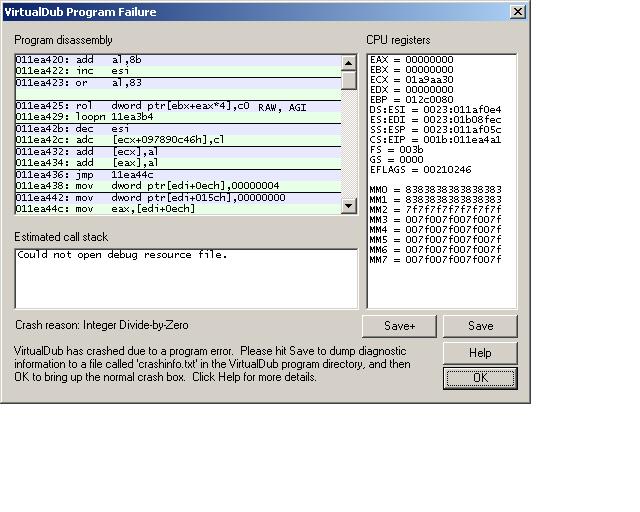Select line 011ea429 loopn 11ea3b4
This screenshot has width=640, height=512.
pos(178,117)
